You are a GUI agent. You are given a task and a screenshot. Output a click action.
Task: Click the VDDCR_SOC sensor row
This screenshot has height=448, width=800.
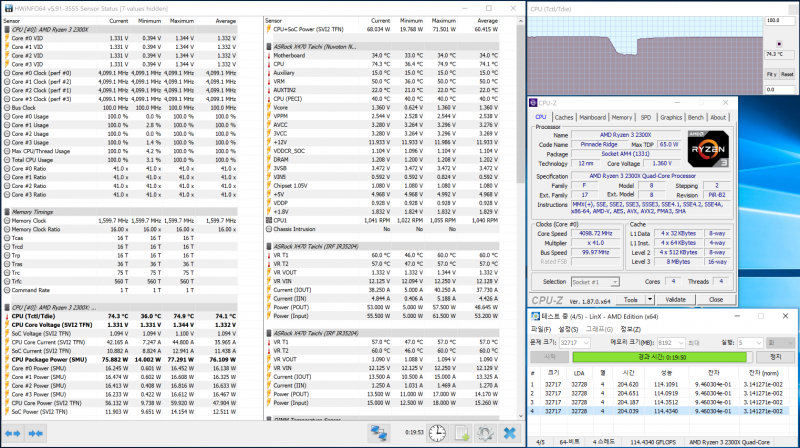(382, 151)
